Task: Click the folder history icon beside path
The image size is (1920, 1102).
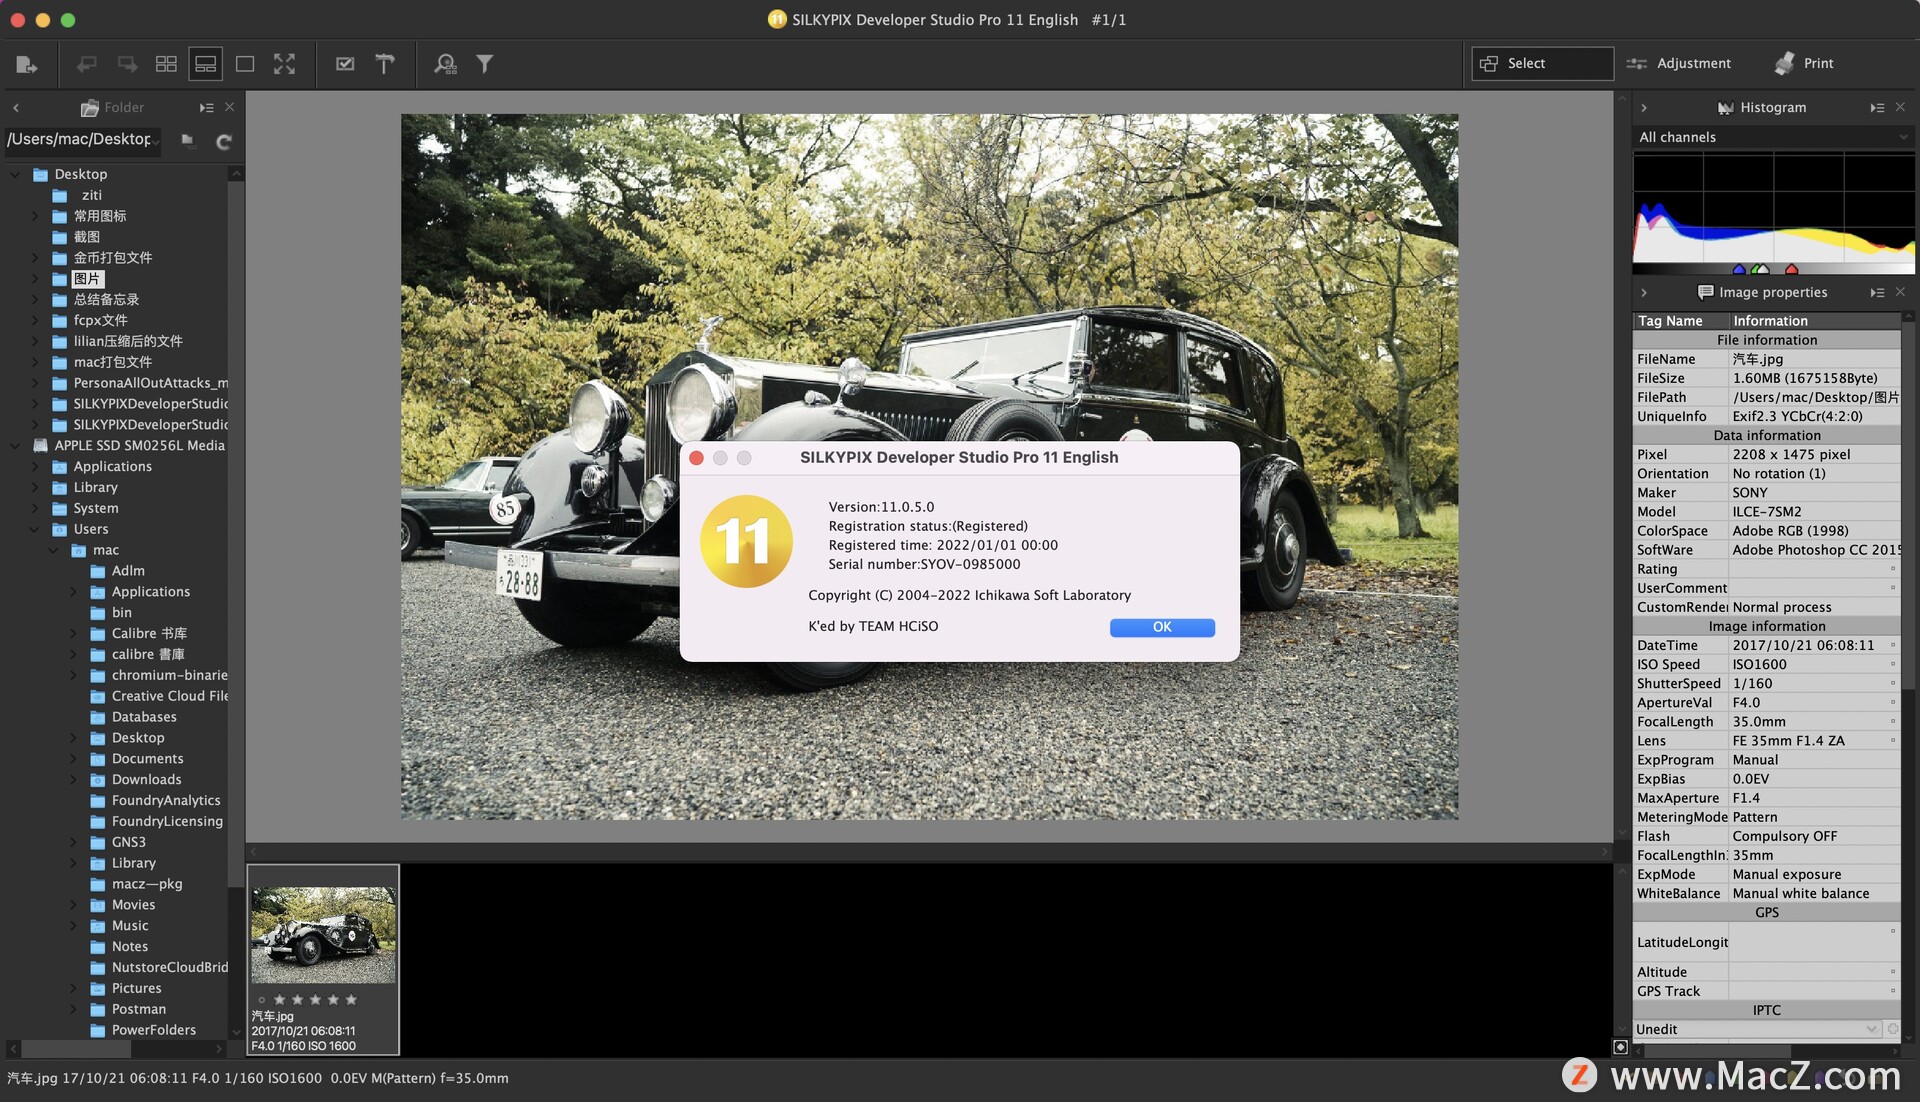Action: click(x=187, y=140)
